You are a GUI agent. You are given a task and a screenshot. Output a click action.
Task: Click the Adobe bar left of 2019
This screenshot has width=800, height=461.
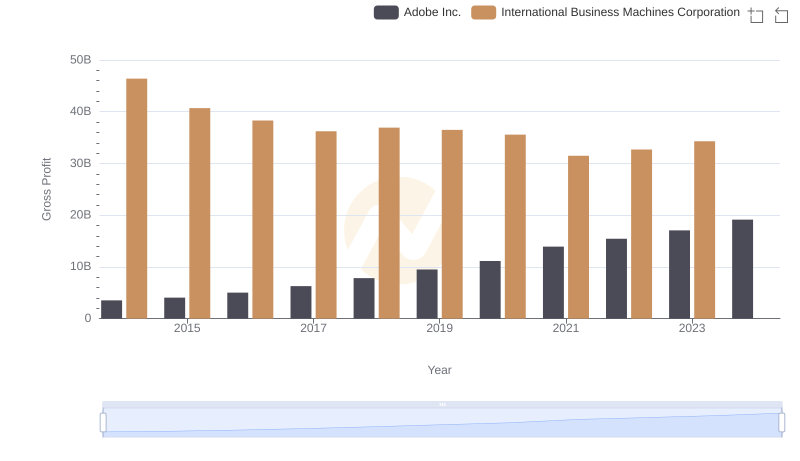coord(427,294)
